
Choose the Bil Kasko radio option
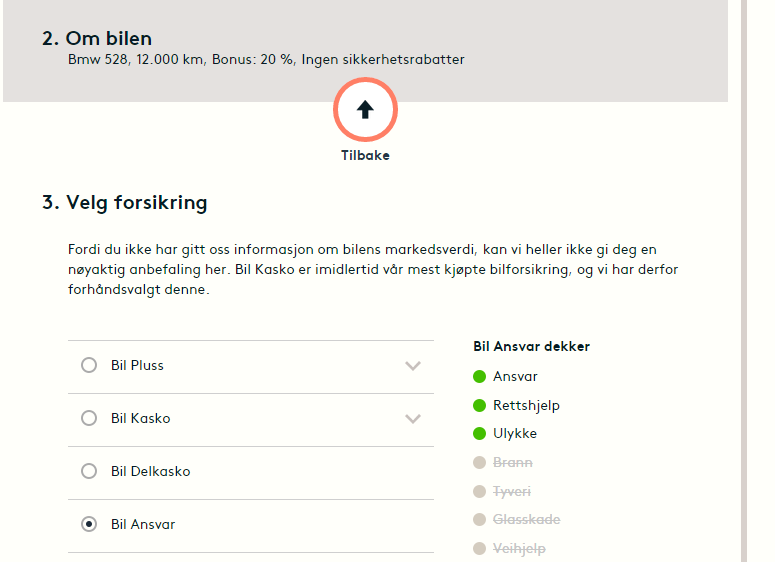[89, 419]
